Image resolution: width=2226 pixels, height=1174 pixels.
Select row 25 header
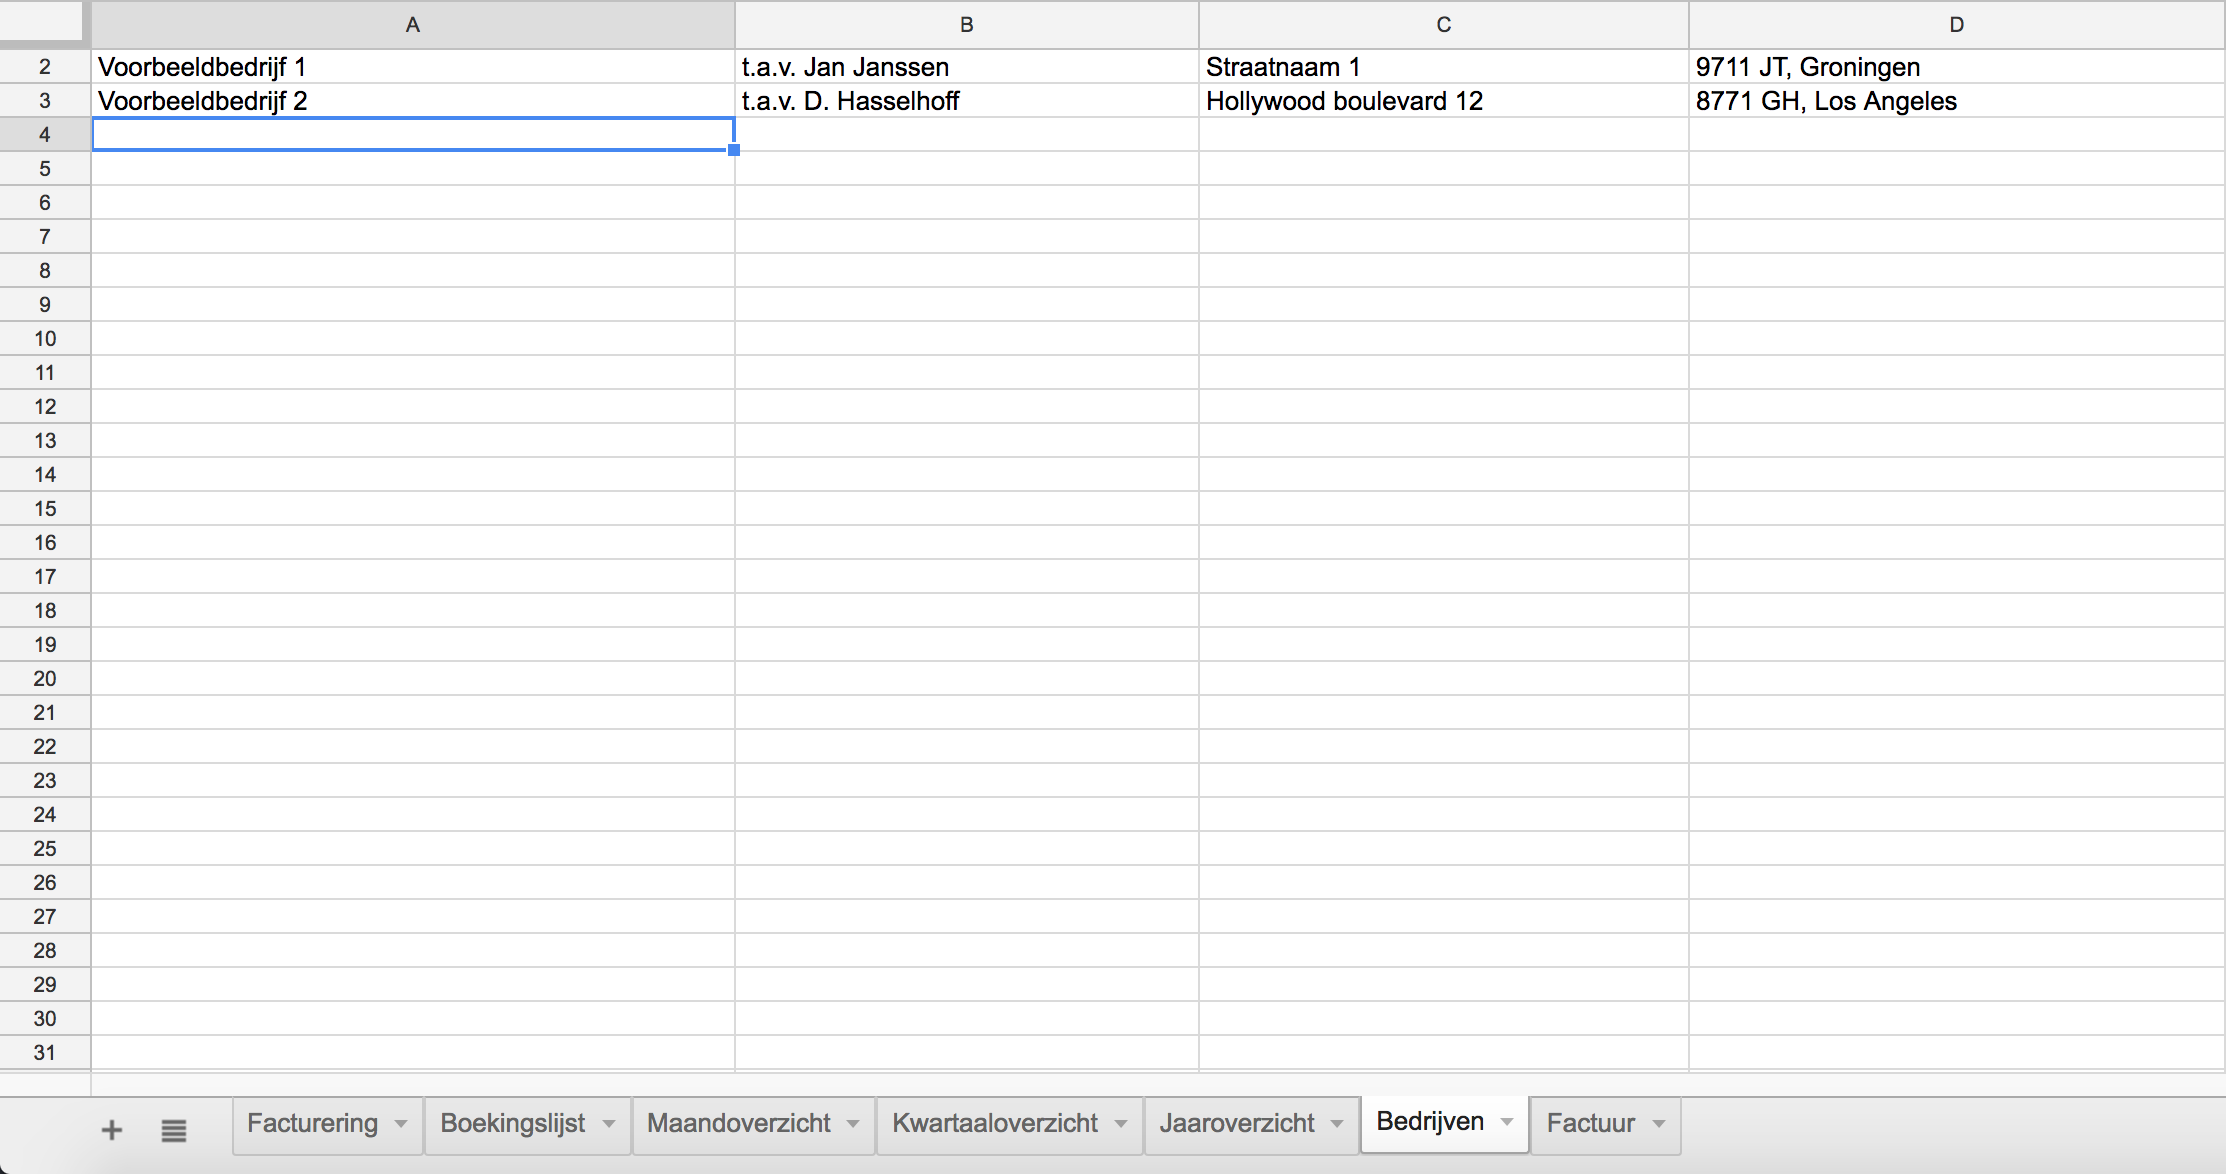point(45,849)
